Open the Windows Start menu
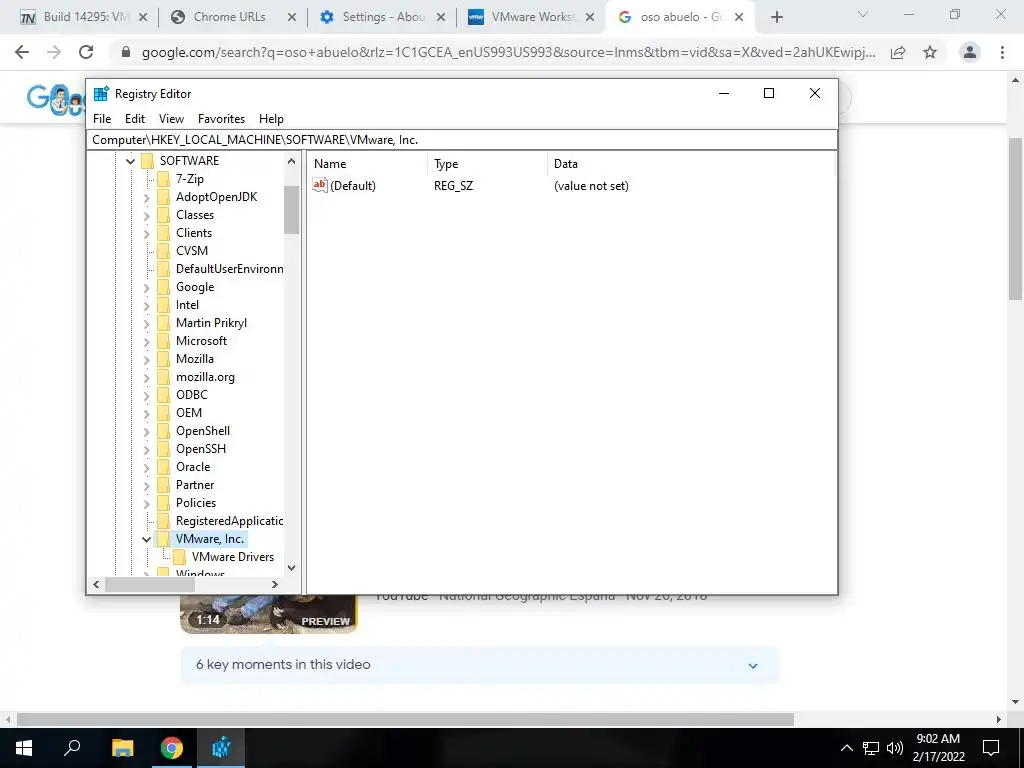 point(24,748)
